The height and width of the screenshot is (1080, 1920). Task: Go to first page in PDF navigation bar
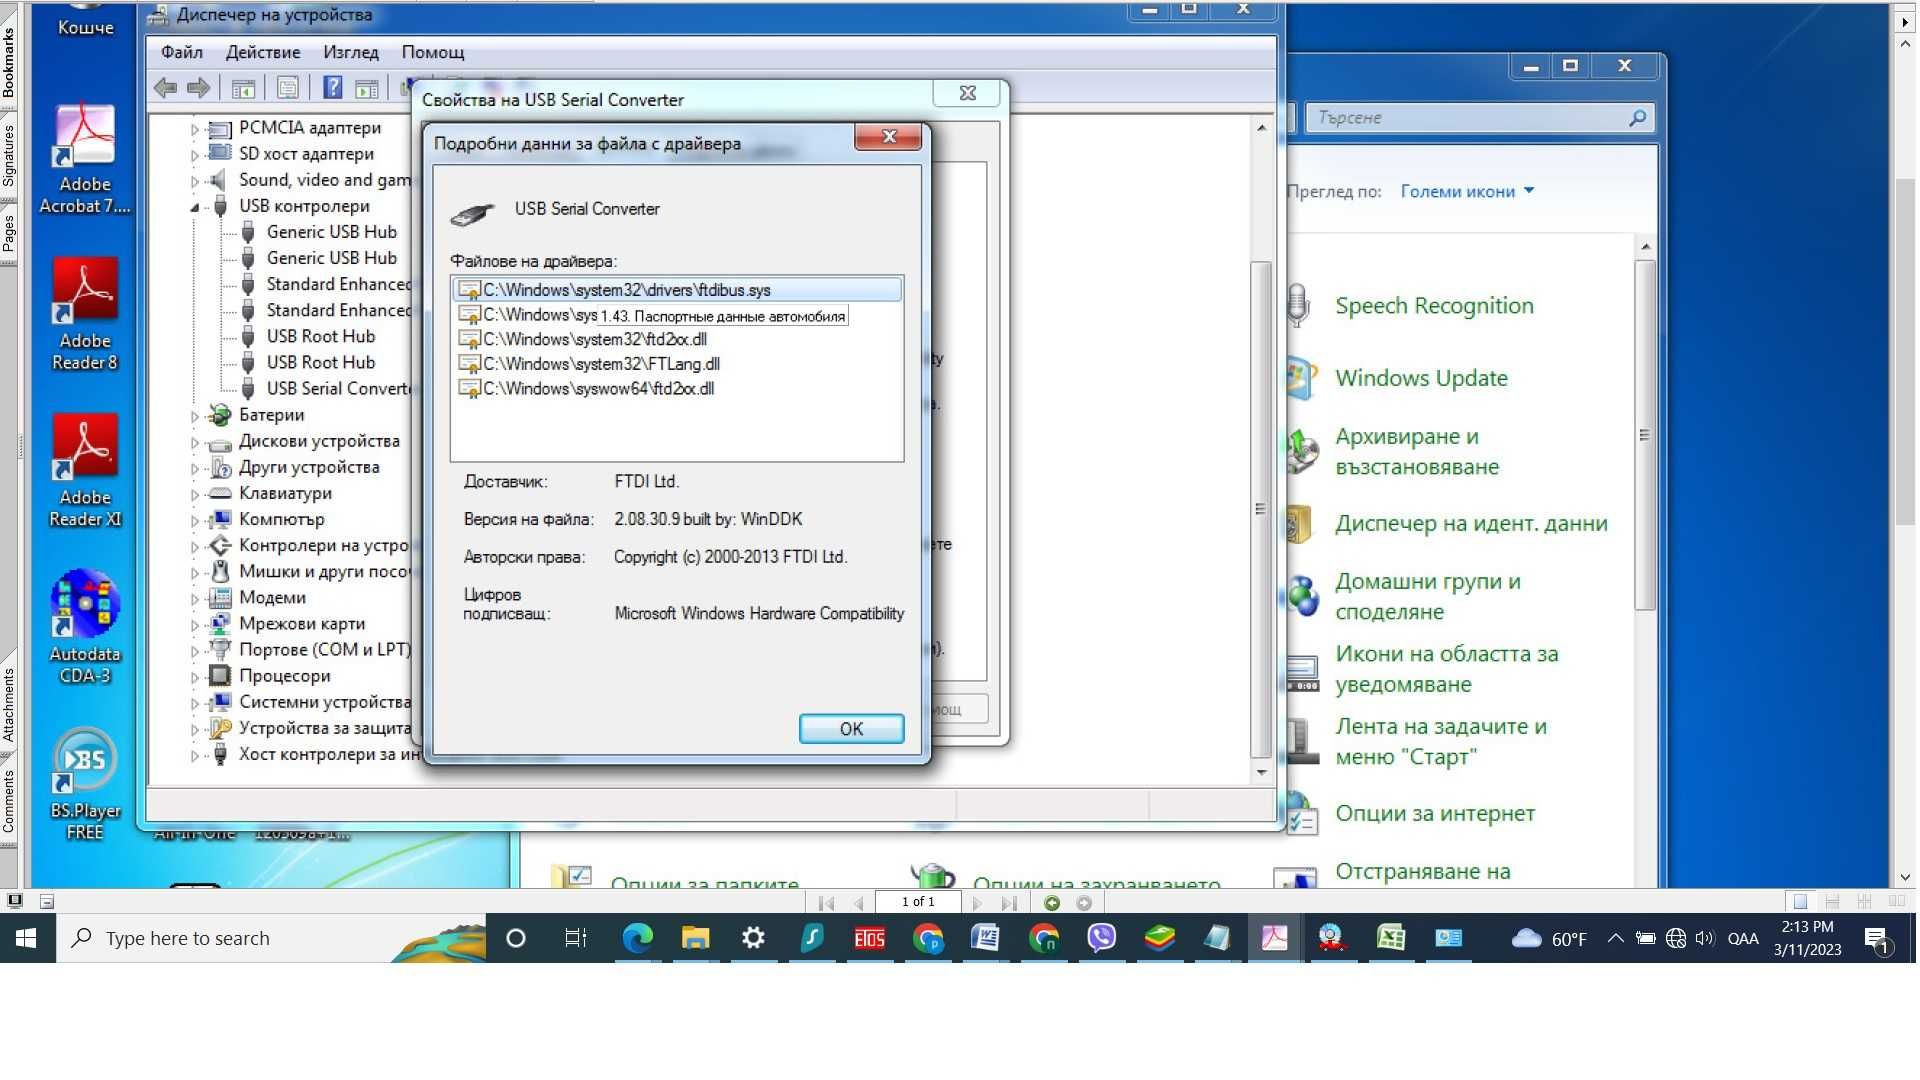point(826,903)
